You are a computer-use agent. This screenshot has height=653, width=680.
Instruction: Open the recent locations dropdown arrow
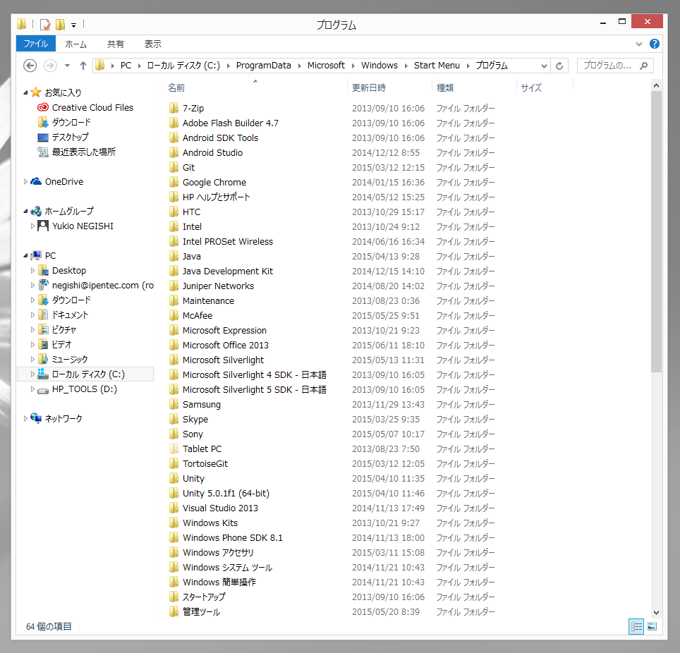67,65
